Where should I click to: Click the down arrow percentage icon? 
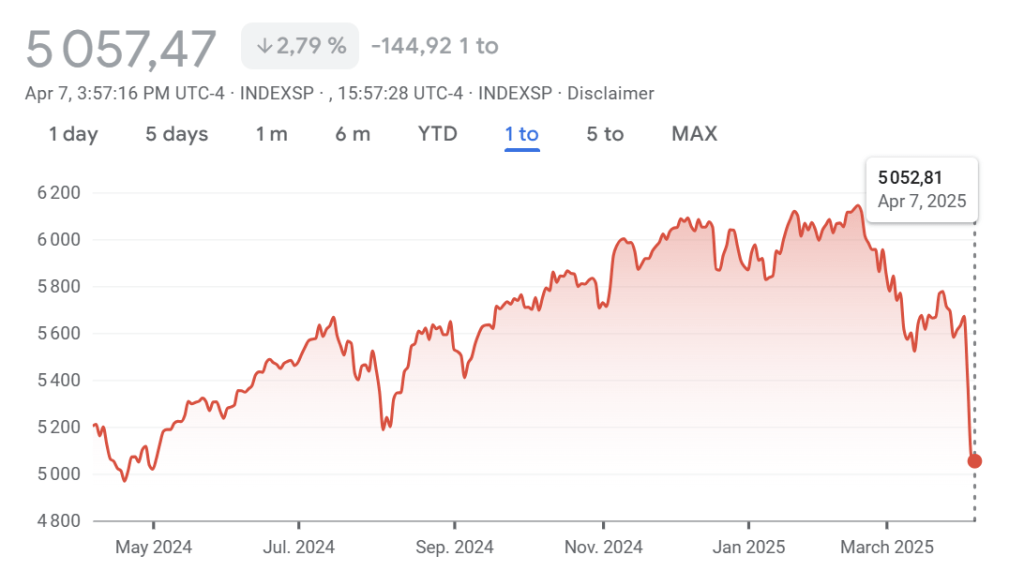264,46
